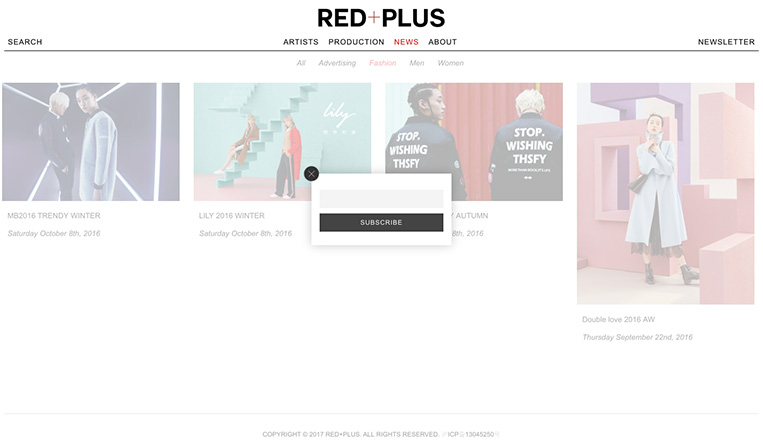Click the Subscribe button

382,222
